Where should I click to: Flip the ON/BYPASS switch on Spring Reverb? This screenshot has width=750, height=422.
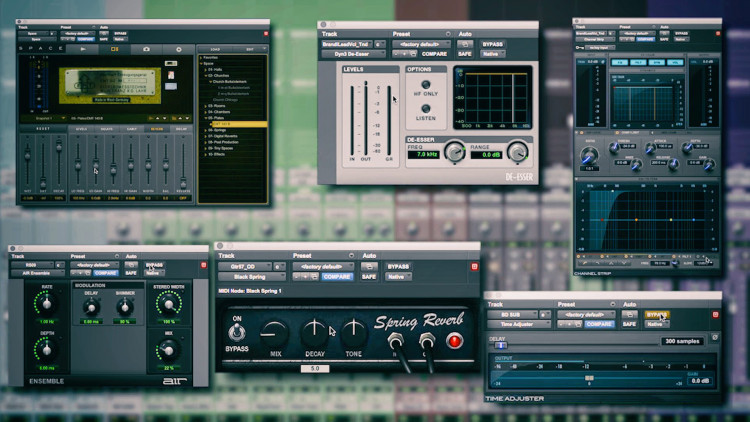pyautogui.click(x=236, y=332)
